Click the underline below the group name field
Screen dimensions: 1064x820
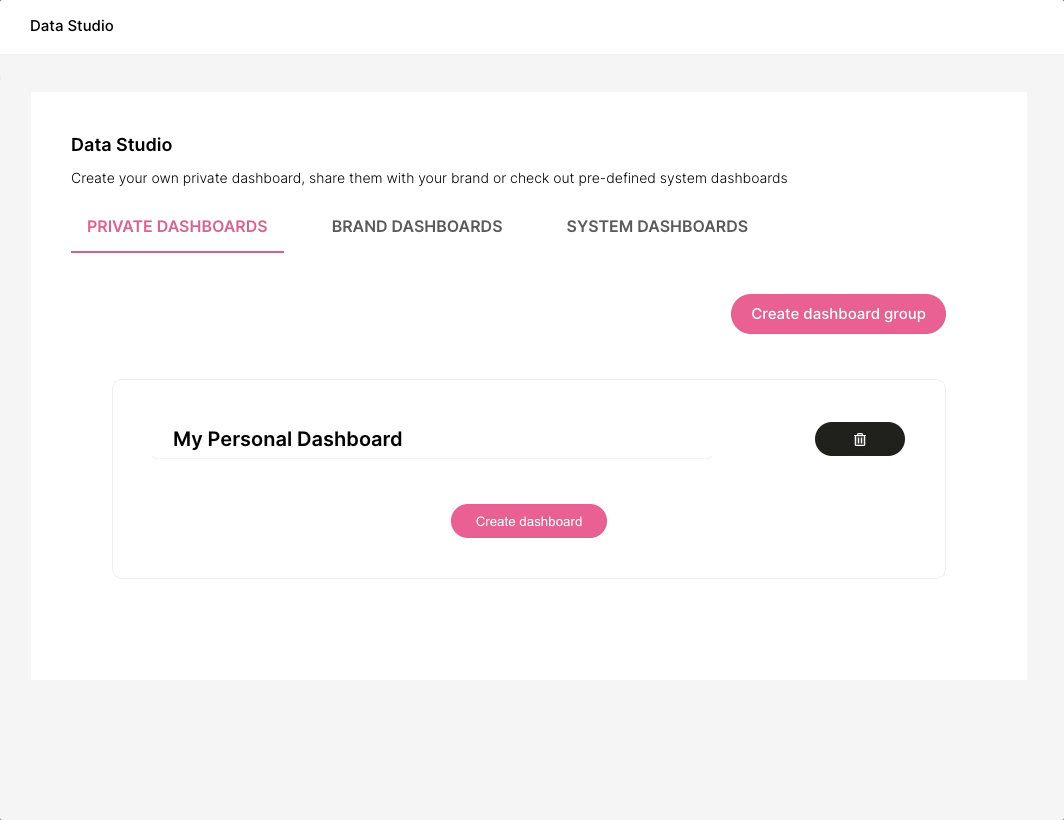[x=433, y=458]
